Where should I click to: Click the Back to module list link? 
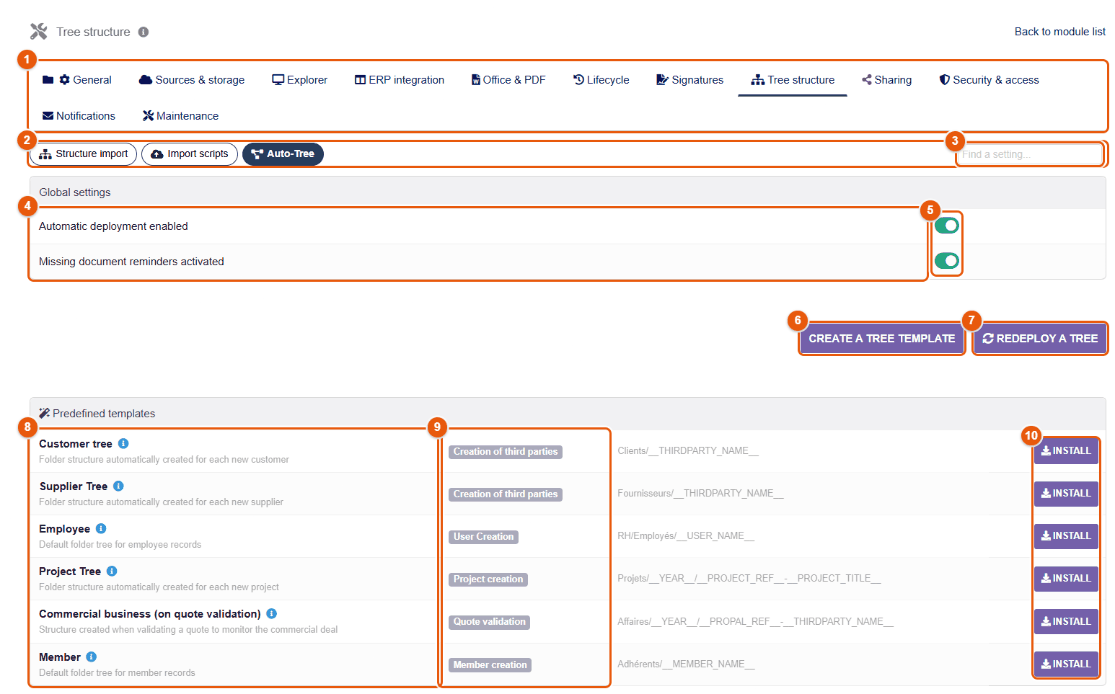click(x=1060, y=31)
